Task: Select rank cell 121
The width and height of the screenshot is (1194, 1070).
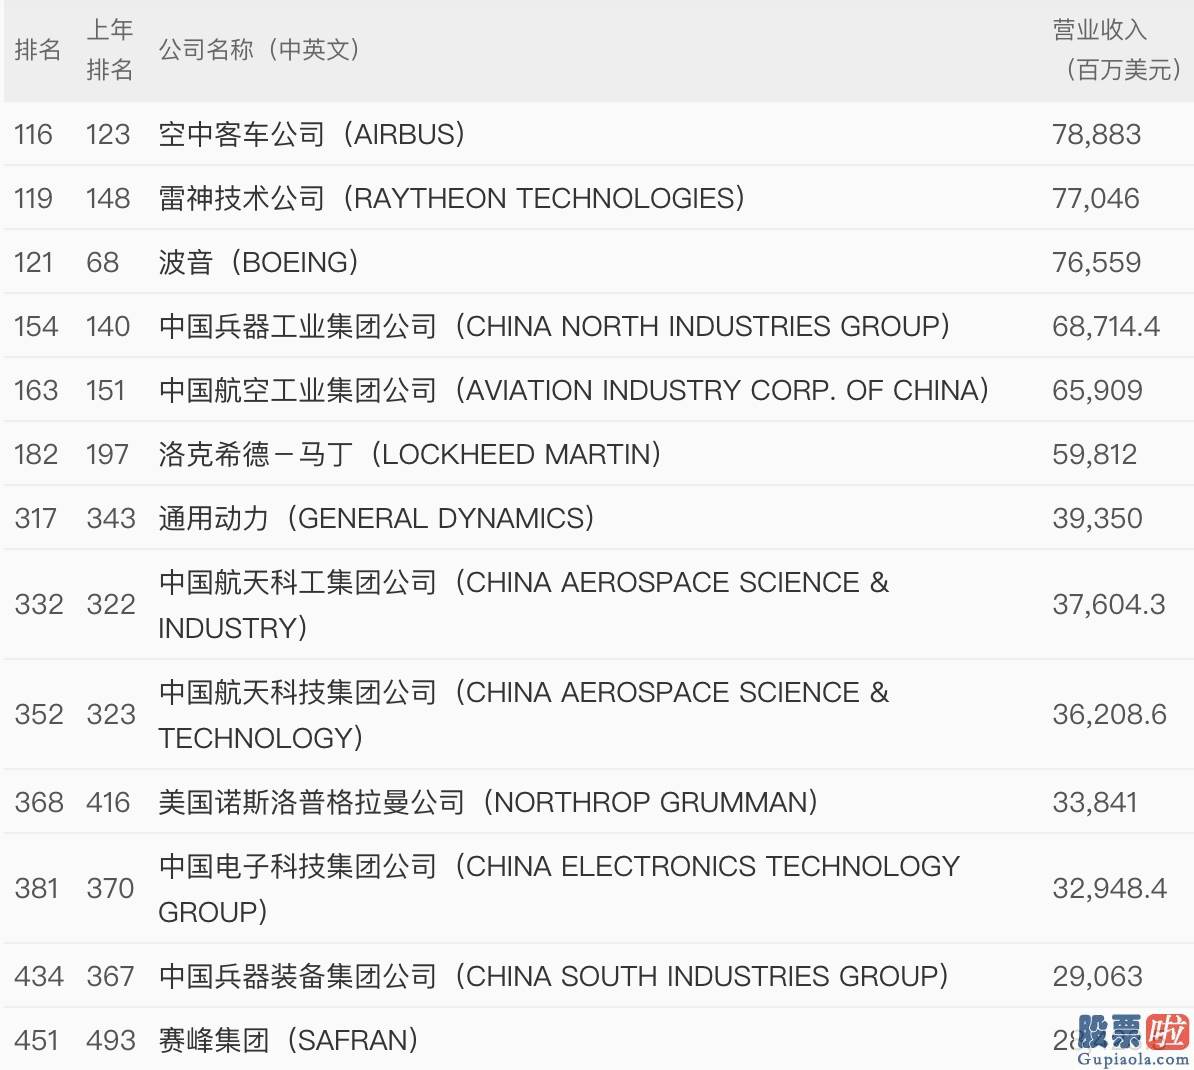Action: tap(34, 262)
